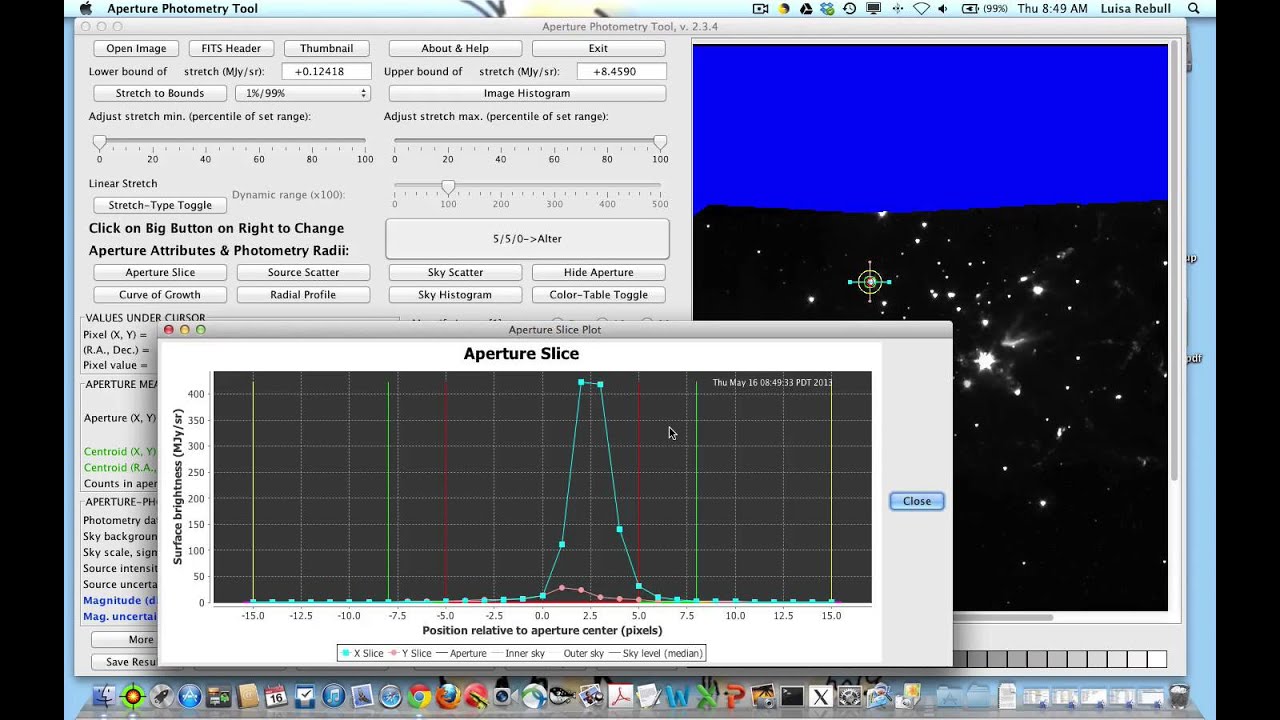
Task: Click the stretch min slider handle
Action: pyautogui.click(x=99, y=143)
